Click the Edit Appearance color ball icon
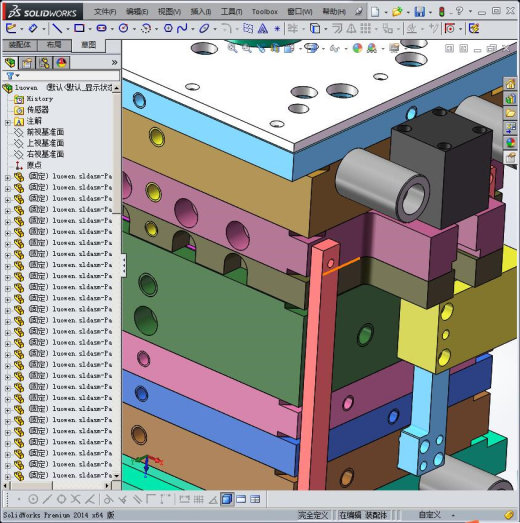Viewport: 520px width, 523px height. click(x=357, y=48)
